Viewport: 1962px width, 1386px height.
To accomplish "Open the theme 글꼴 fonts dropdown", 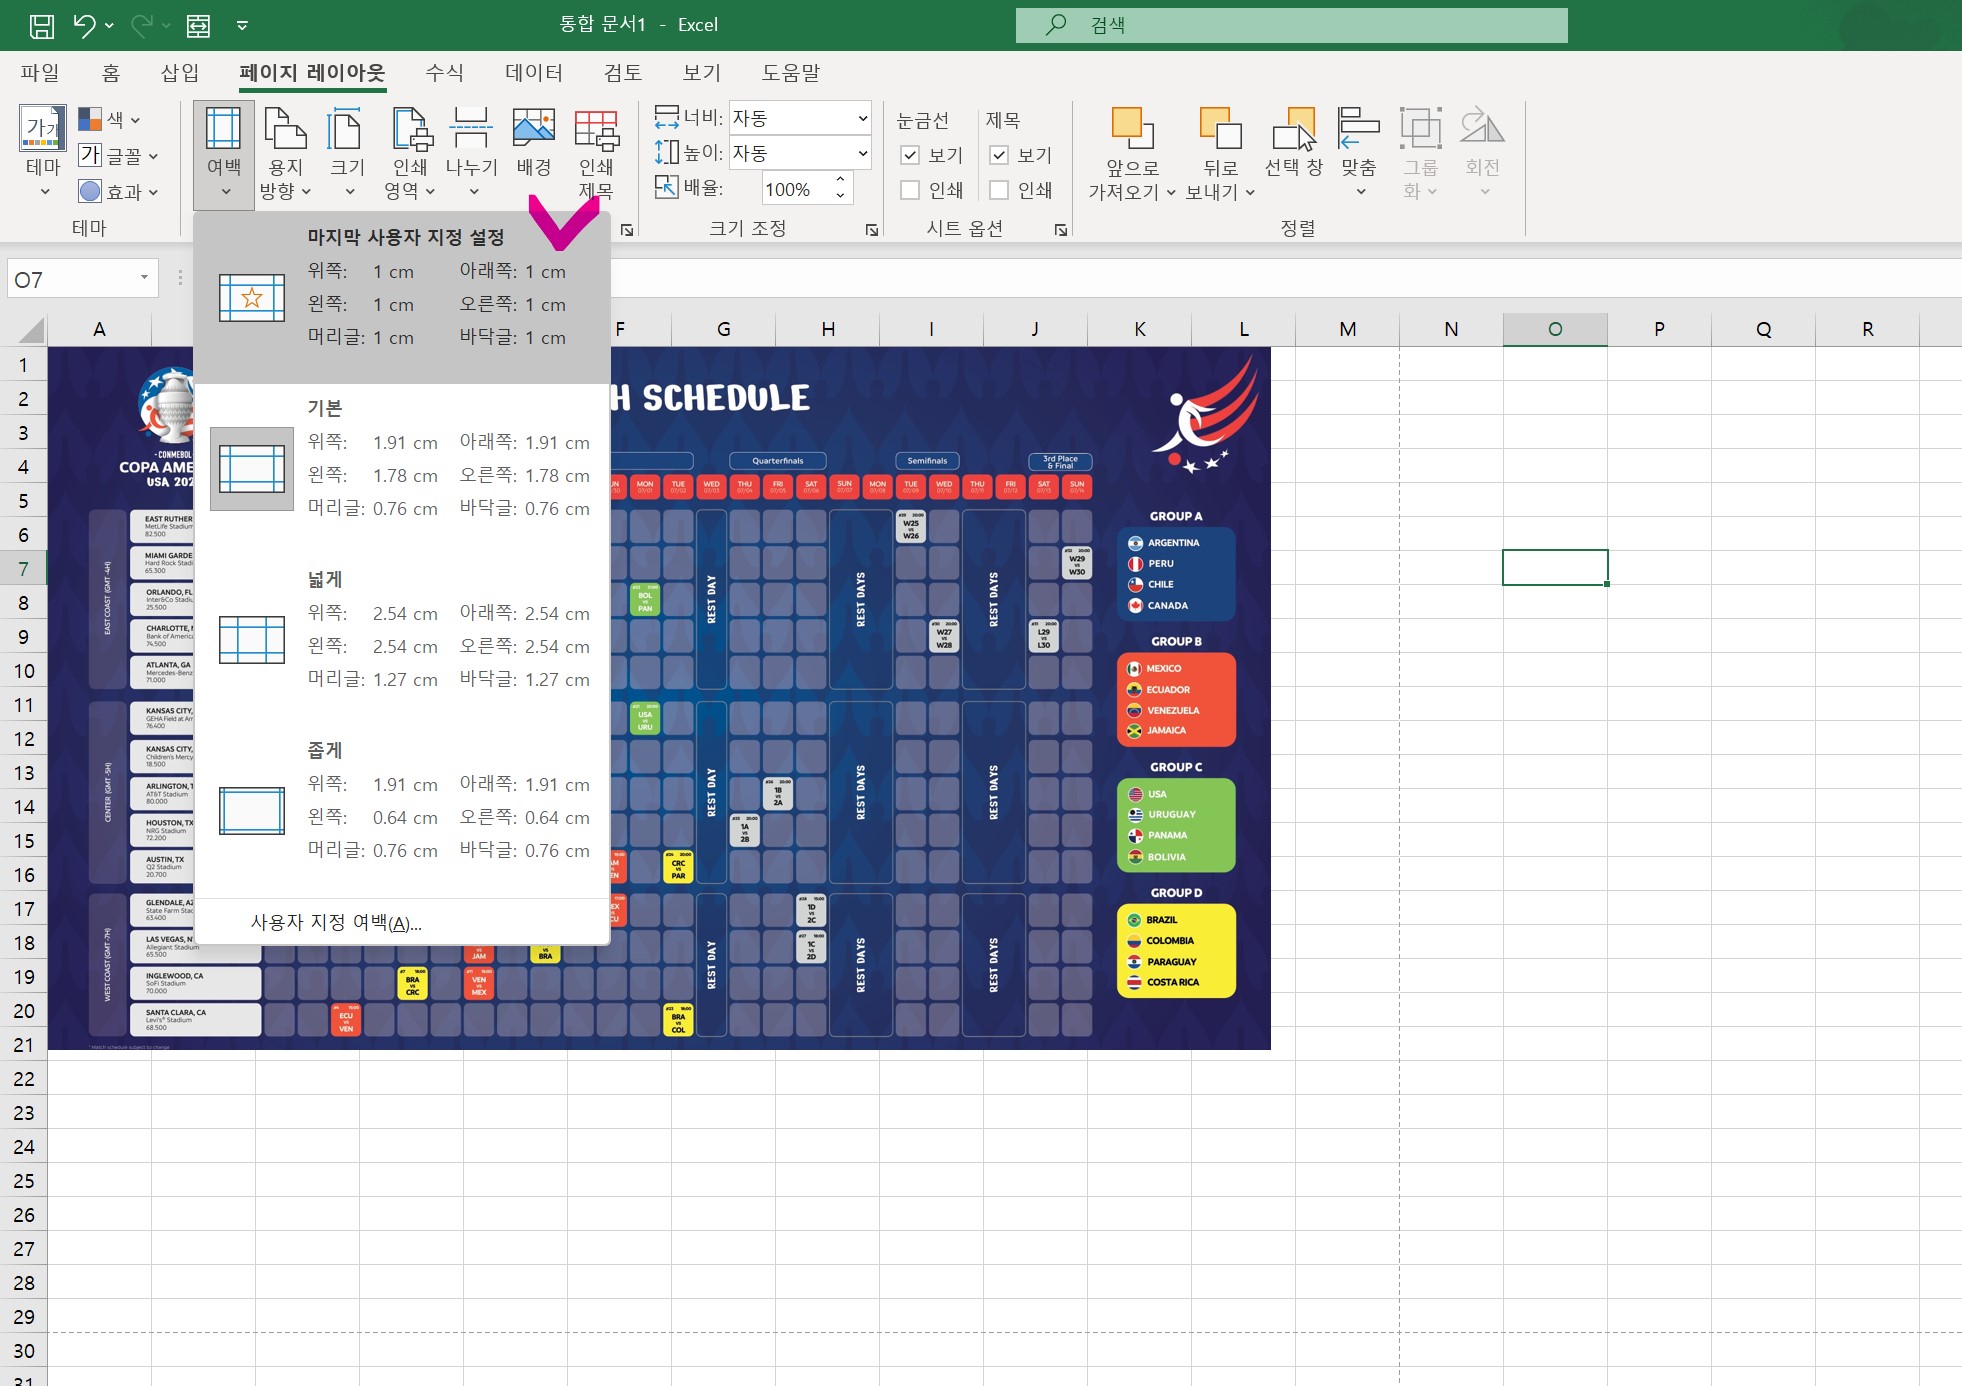I will (119, 156).
